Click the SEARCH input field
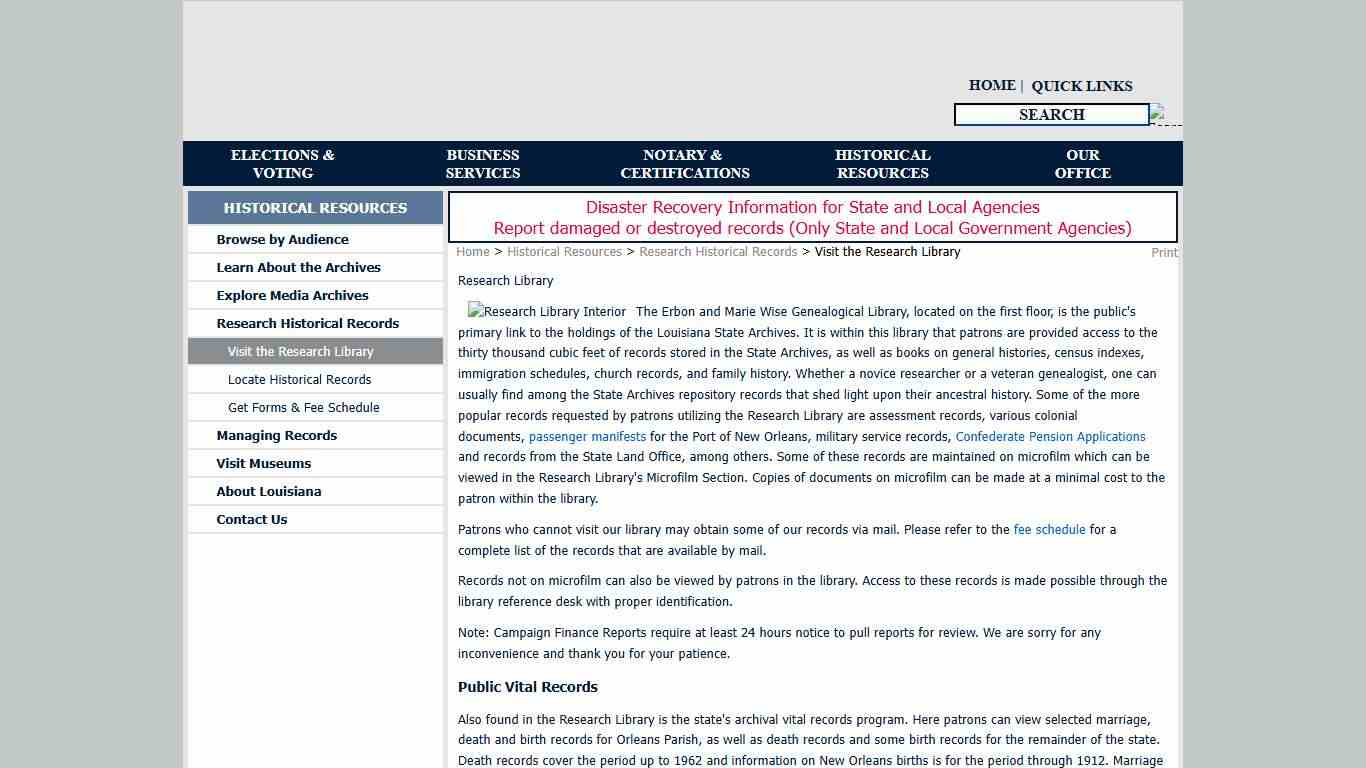 (x=1051, y=115)
